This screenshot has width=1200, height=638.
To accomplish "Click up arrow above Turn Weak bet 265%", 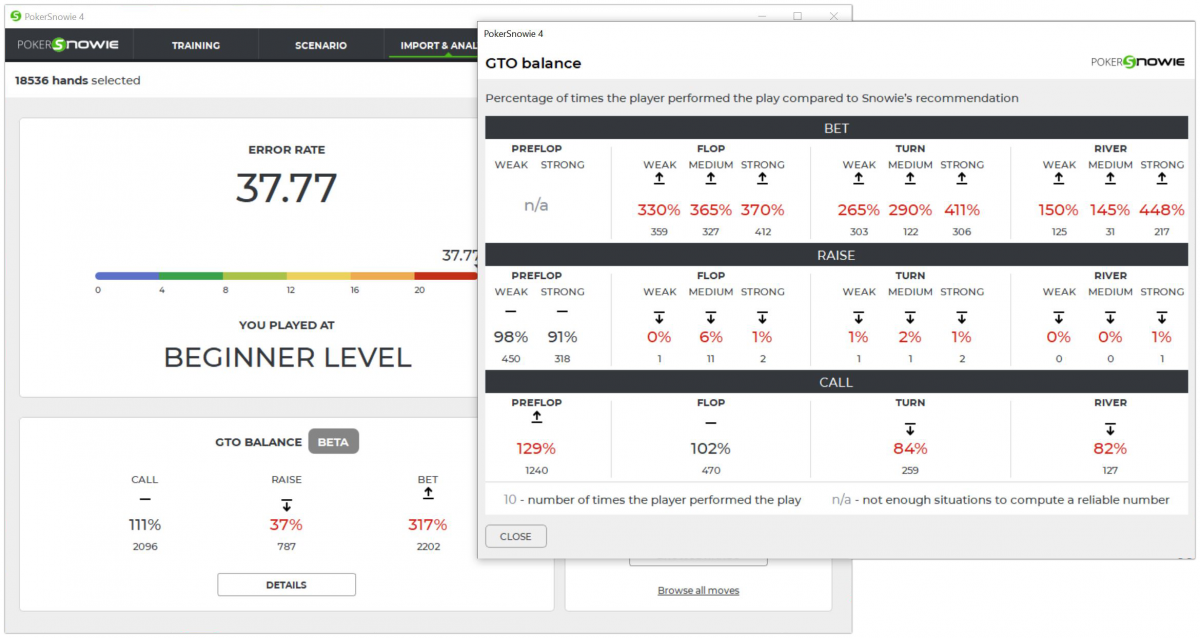I will (x=858, y=179).
